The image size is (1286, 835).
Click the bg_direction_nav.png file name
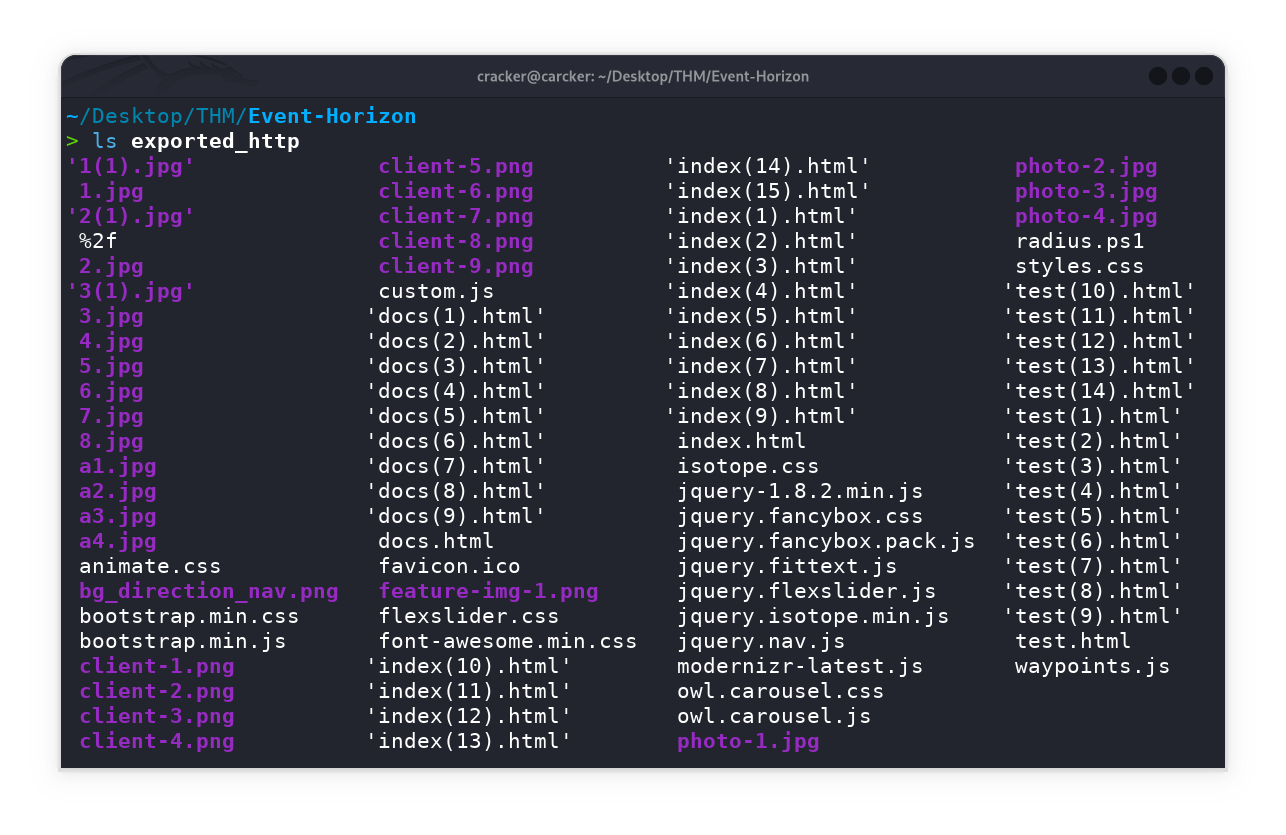208,591
